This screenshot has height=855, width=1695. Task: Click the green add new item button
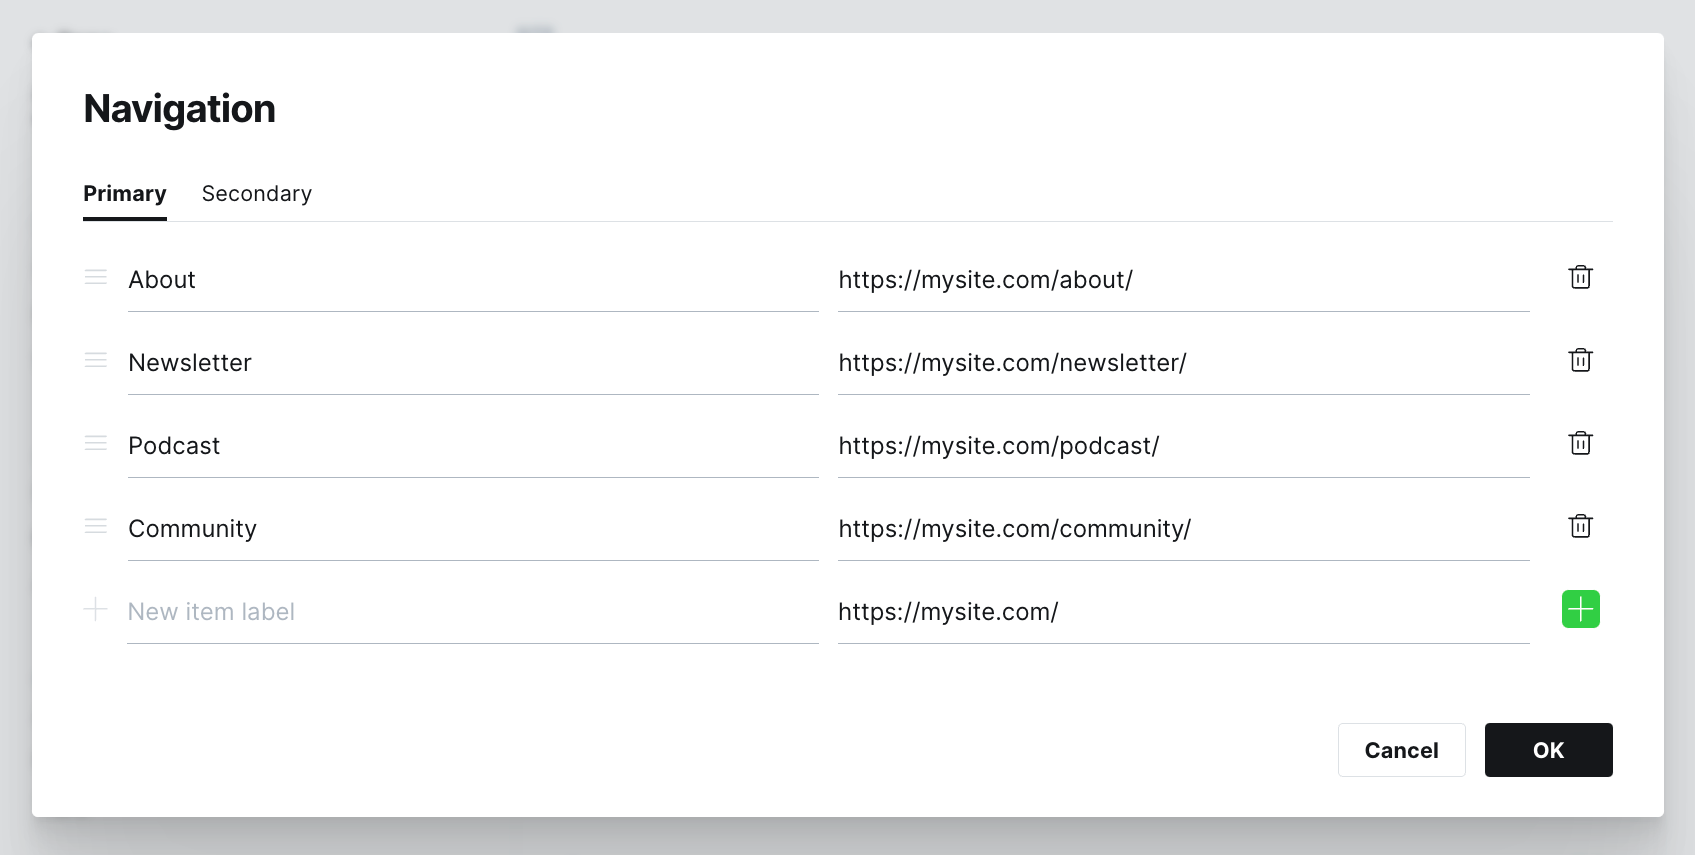(1580, 609)
